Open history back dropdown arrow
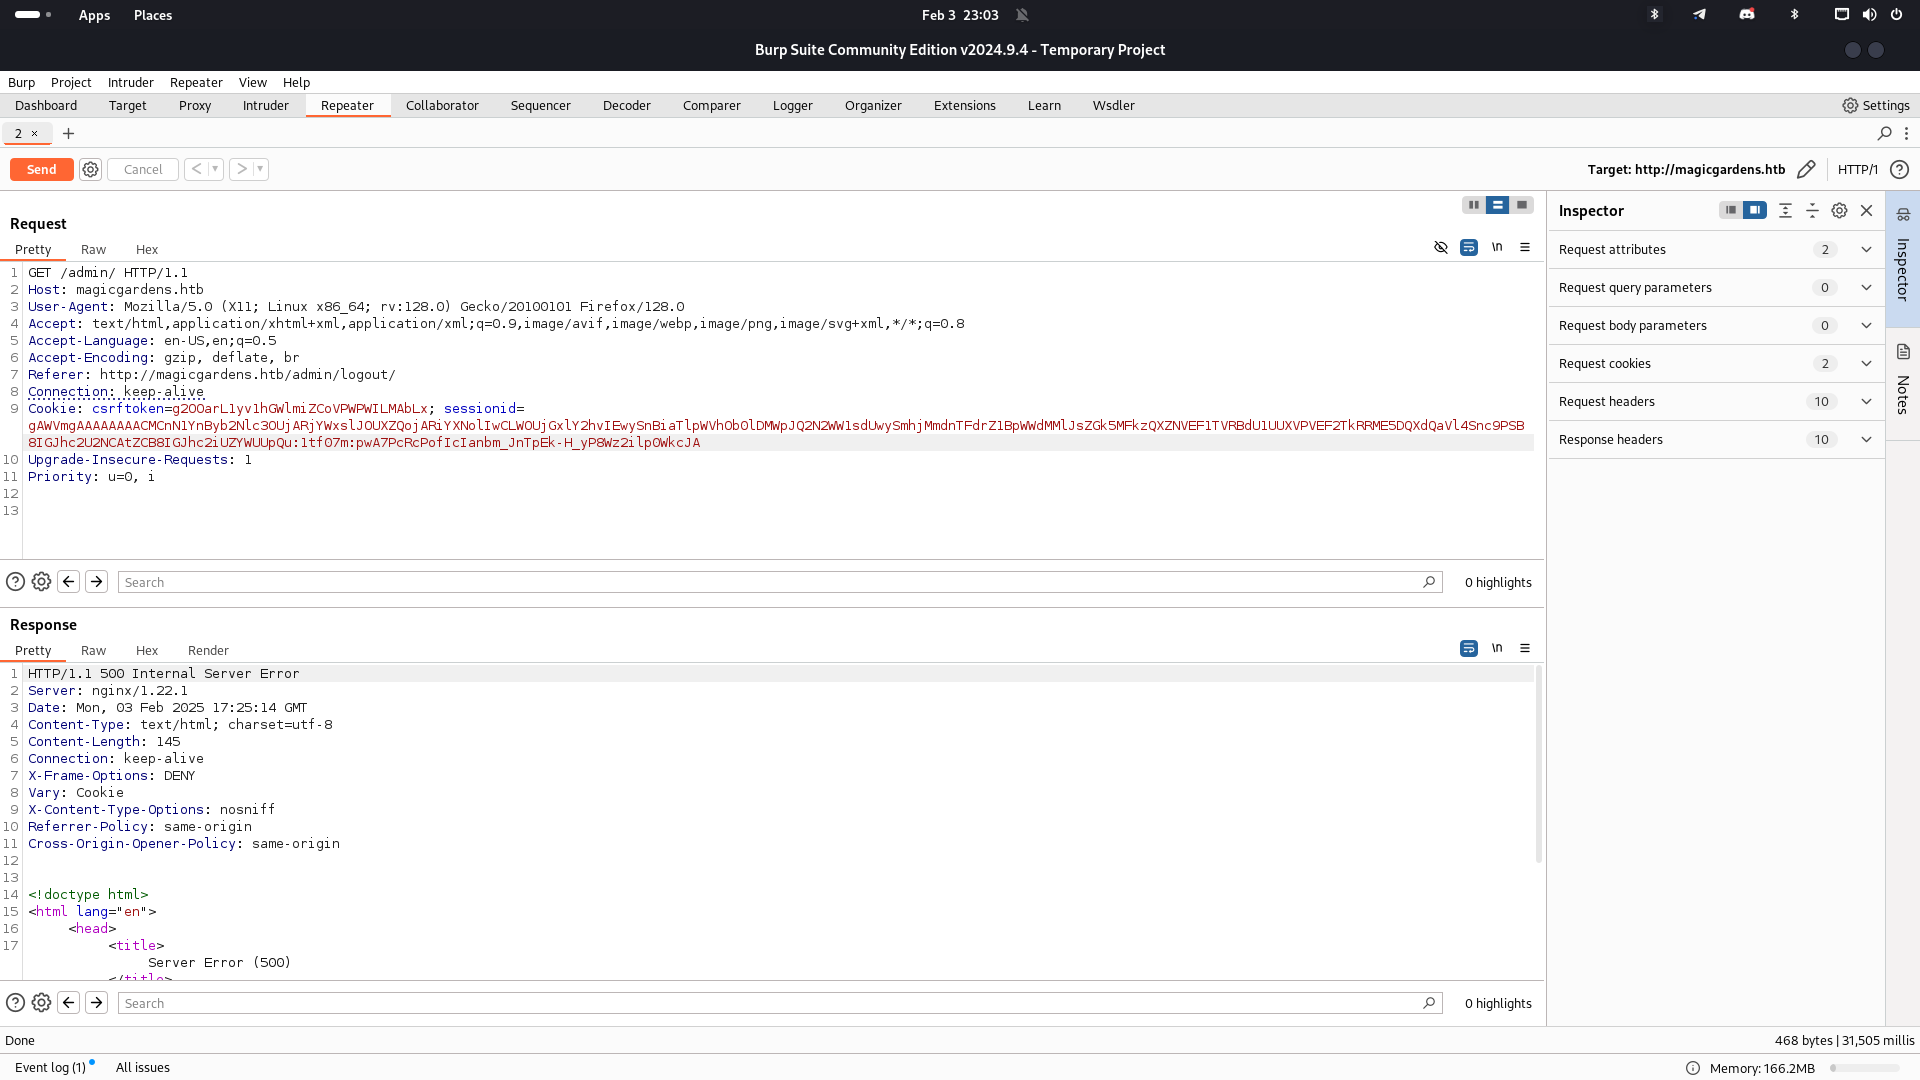The width and height of the screenshot is (1920, 1080). [215, 169]
